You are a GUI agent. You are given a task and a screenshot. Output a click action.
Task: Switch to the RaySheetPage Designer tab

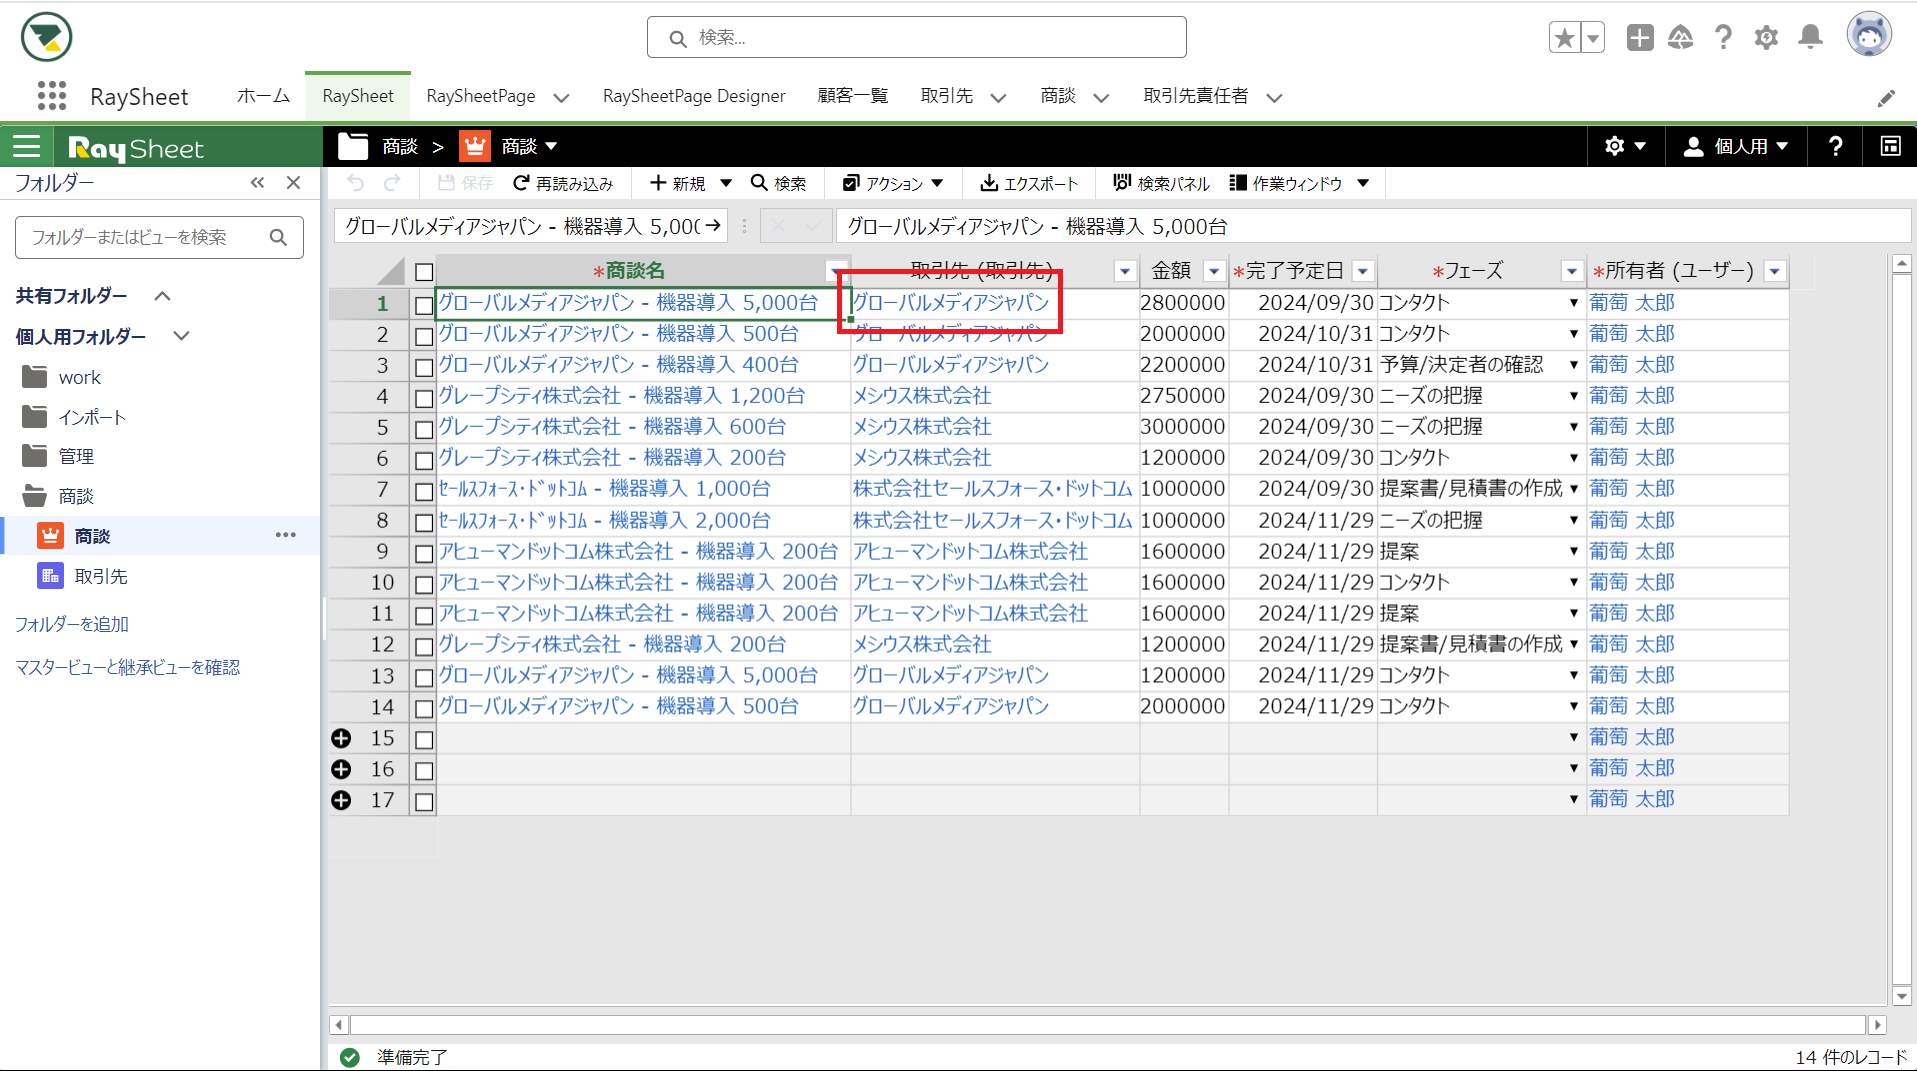[x=694, y=96]
